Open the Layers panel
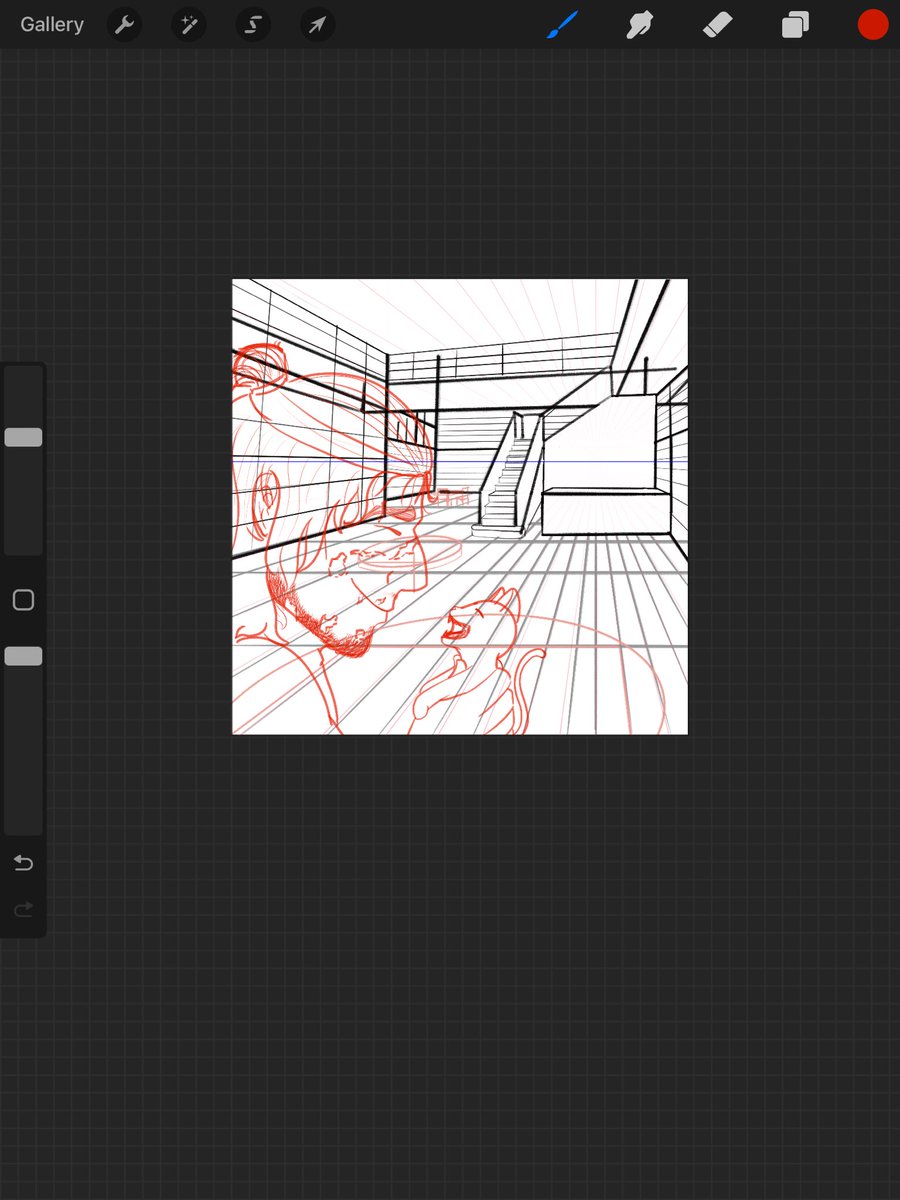 pyautogui.click(x=795, y=25)
